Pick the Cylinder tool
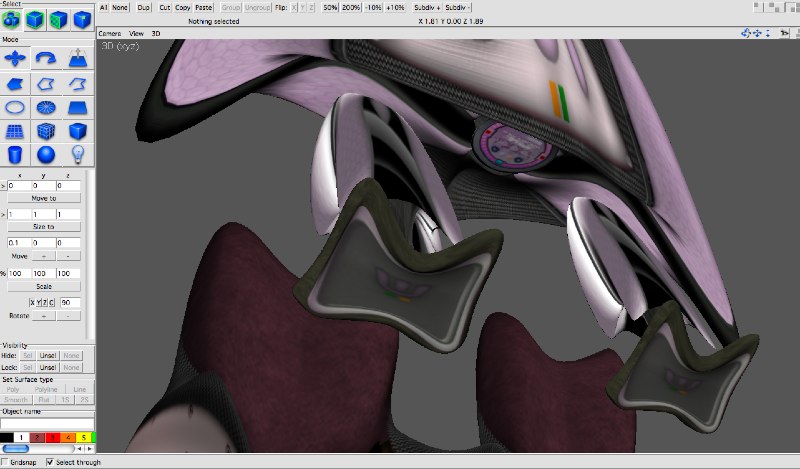The height and width of the screenshot is (469, 800). 15,155
